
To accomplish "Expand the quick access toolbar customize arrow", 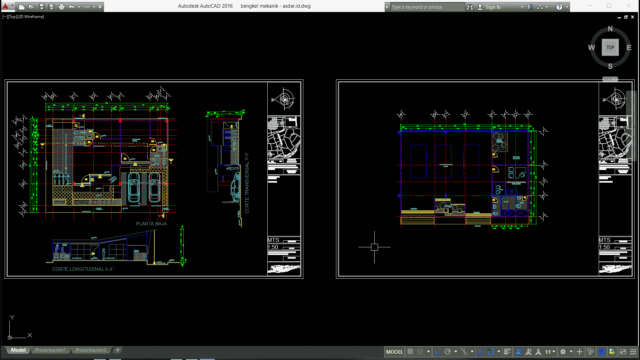I will click(100, 7).
